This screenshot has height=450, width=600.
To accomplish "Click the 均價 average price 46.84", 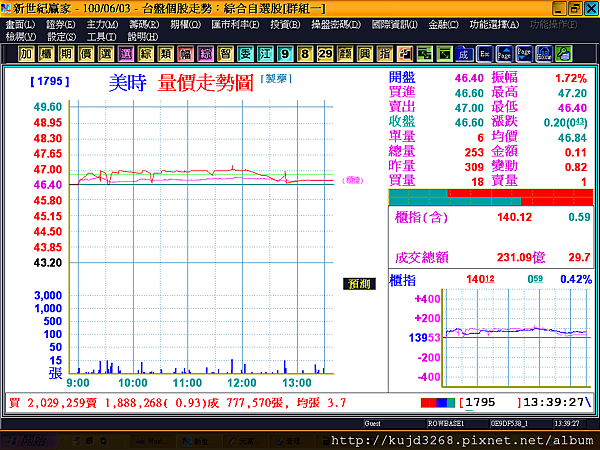I will [x=572, y=138].
